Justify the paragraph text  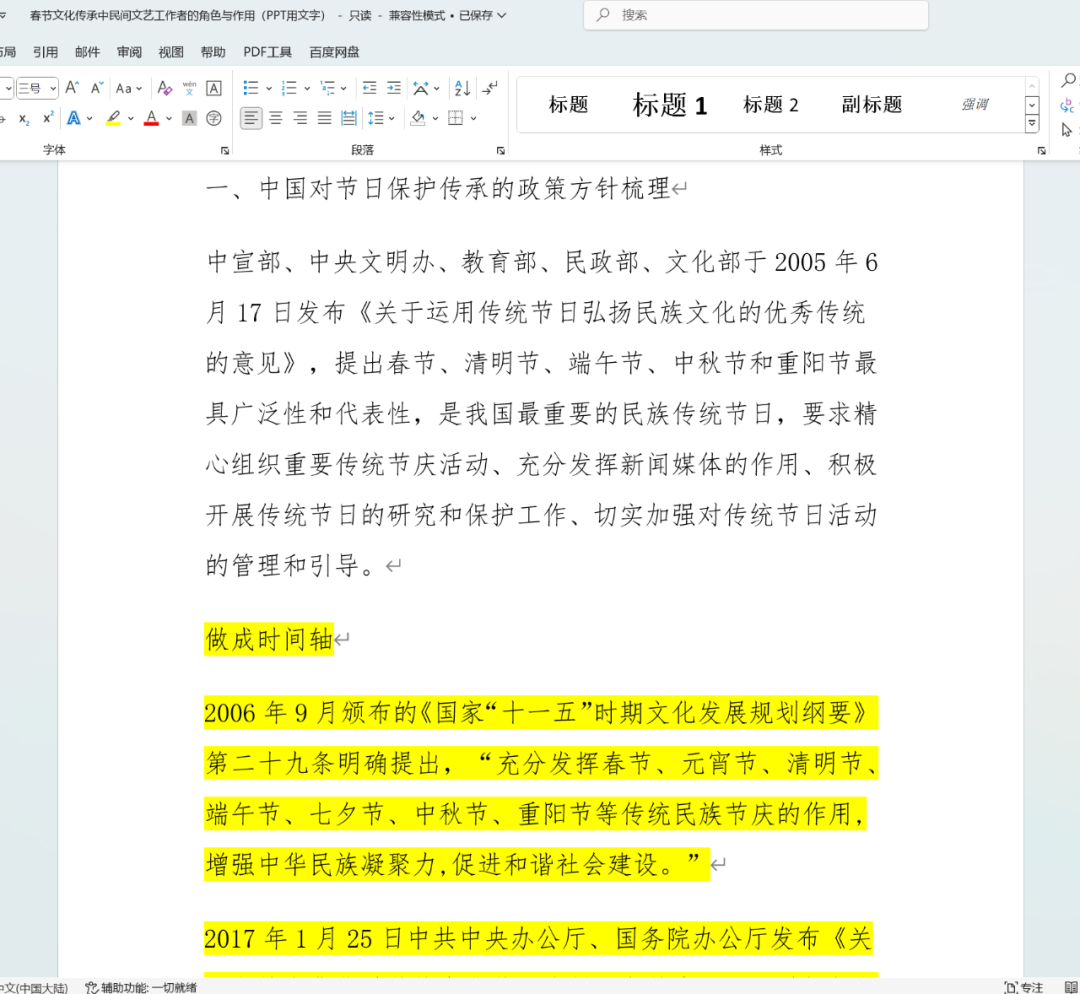click(324, 118)
